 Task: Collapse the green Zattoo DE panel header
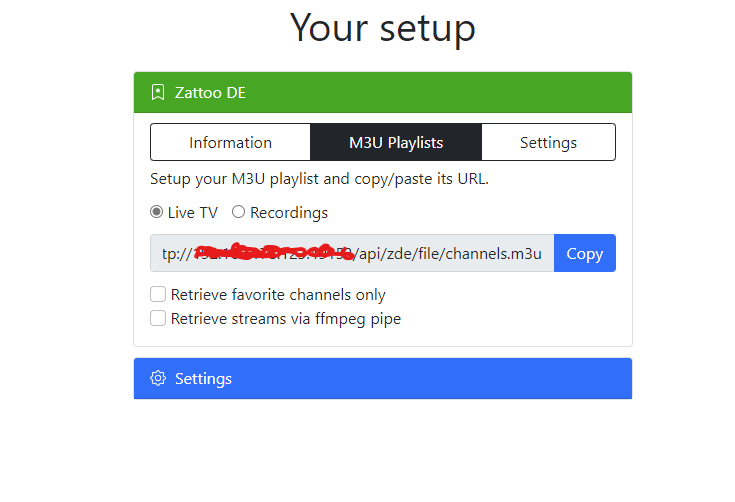coord(383,92)
